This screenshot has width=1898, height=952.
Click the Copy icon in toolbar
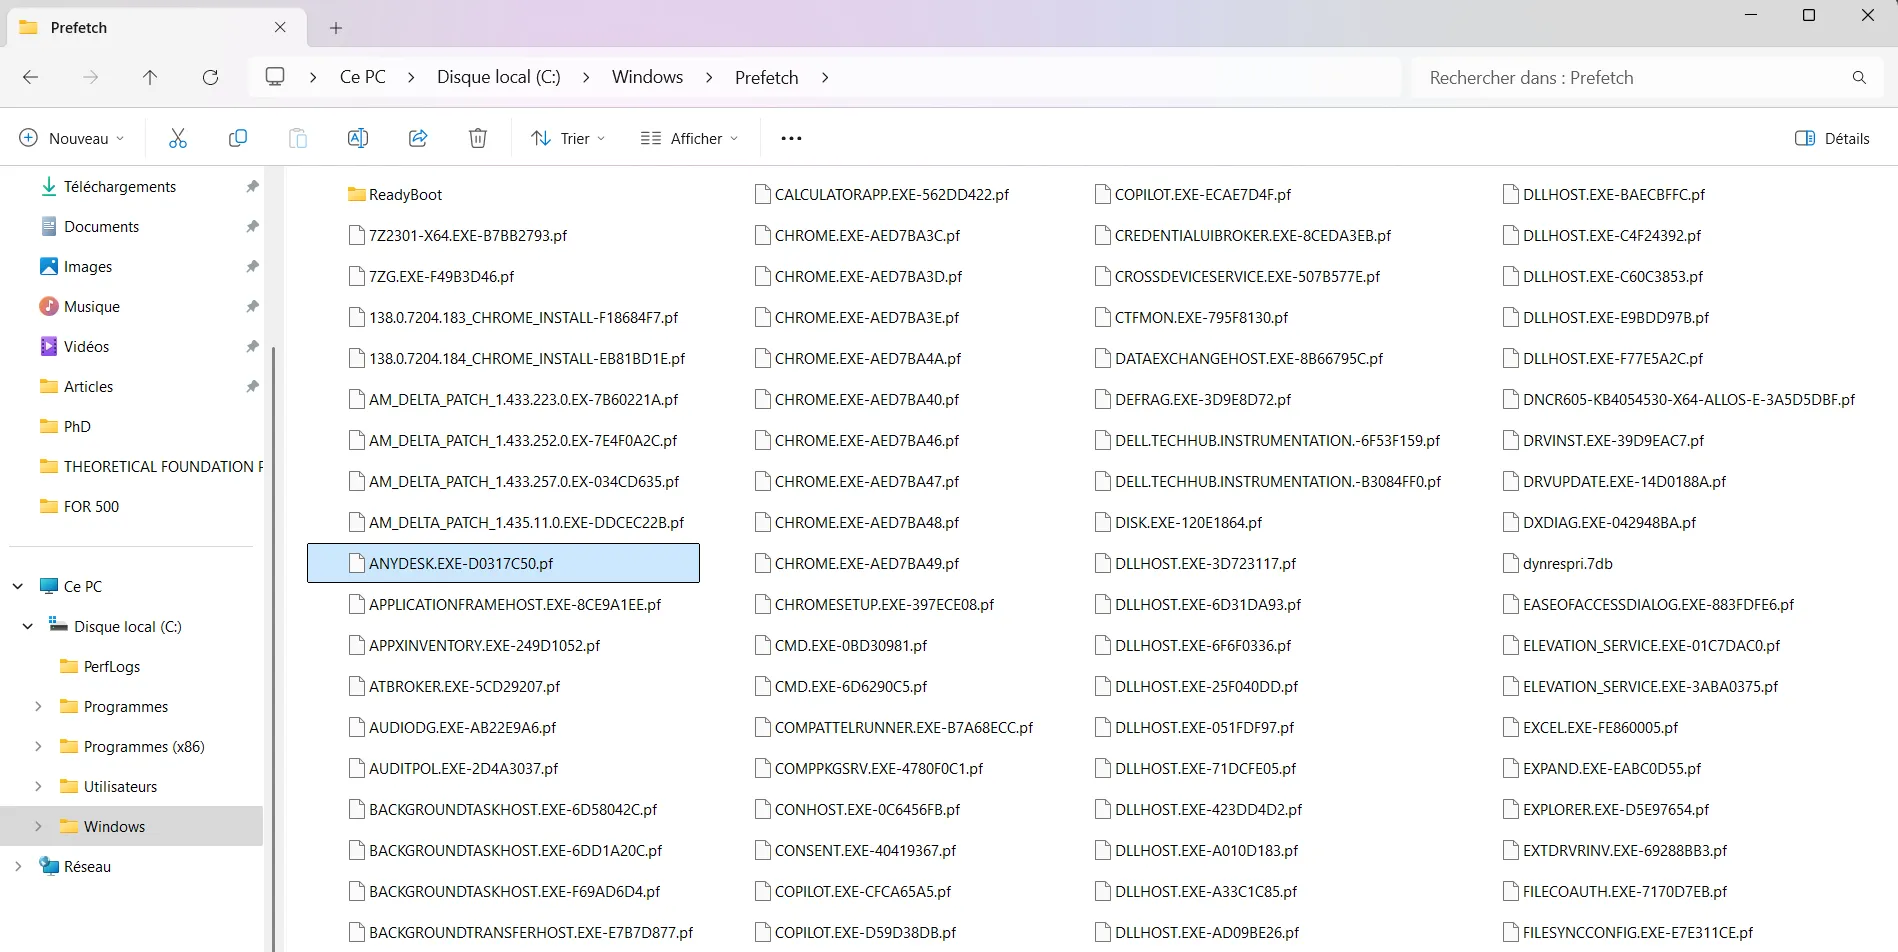point(238,138)
